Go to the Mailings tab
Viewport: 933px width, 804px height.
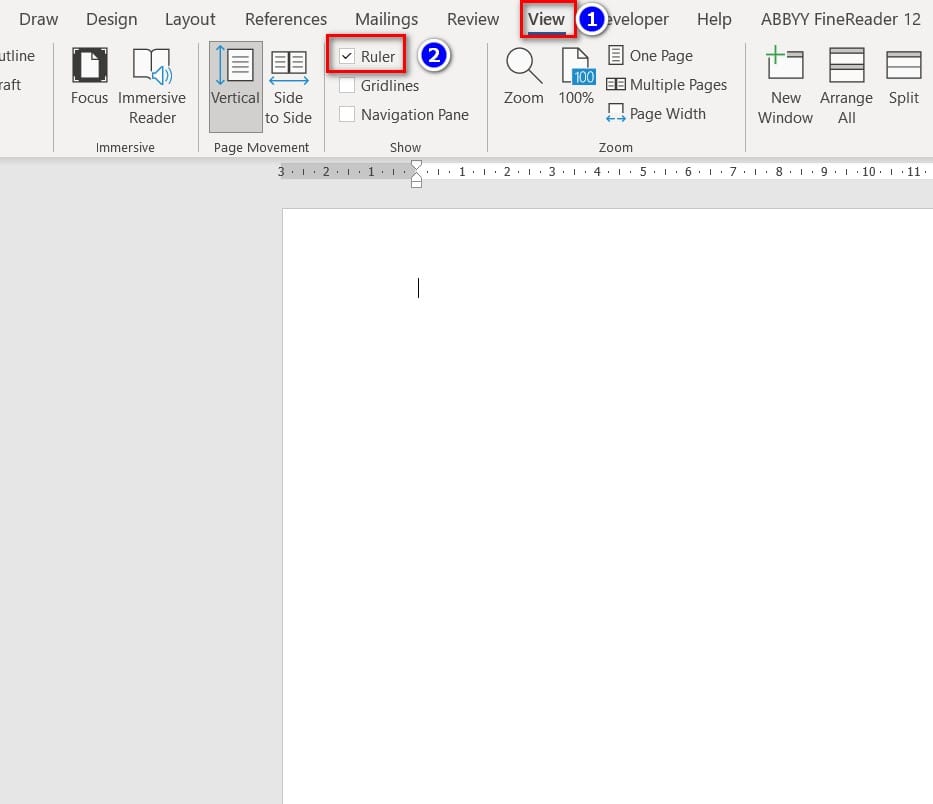(x=386, y=19)
